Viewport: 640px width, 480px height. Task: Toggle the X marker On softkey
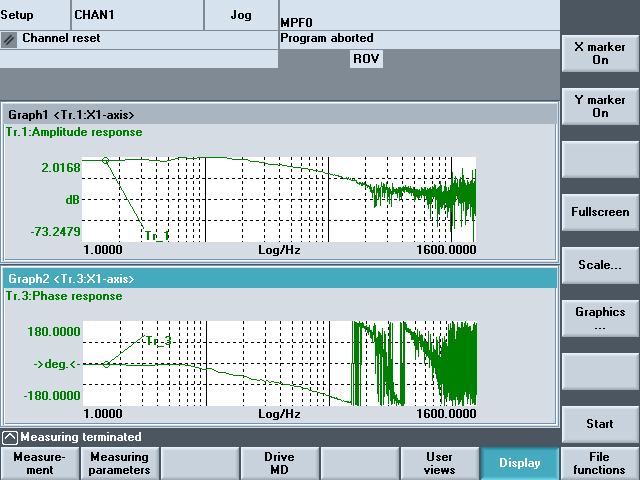pyautogui.click(x=600, y=53)
